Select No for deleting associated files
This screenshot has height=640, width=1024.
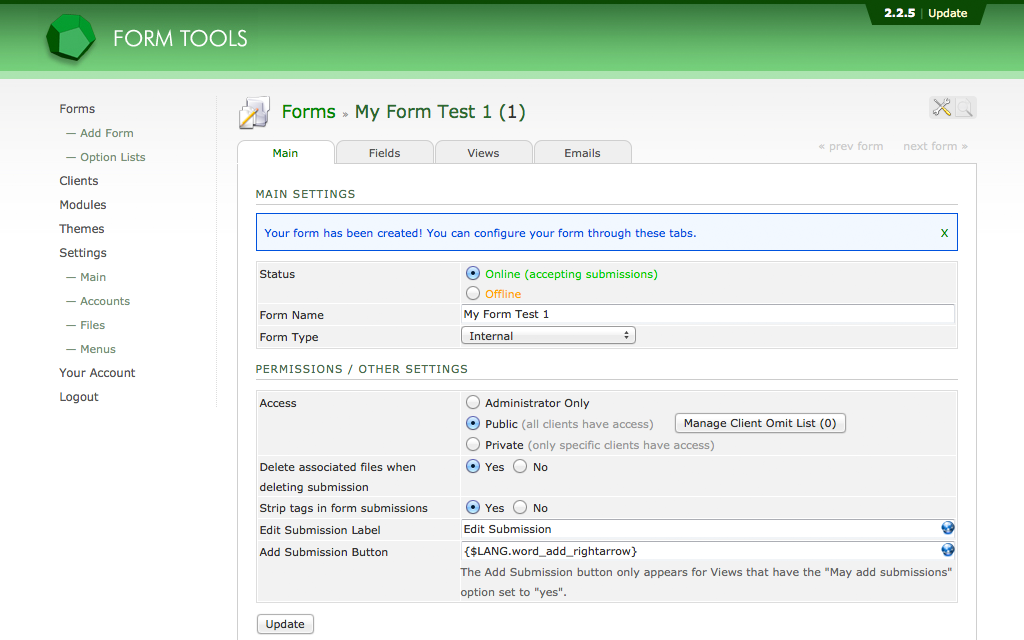coord(520,467)
